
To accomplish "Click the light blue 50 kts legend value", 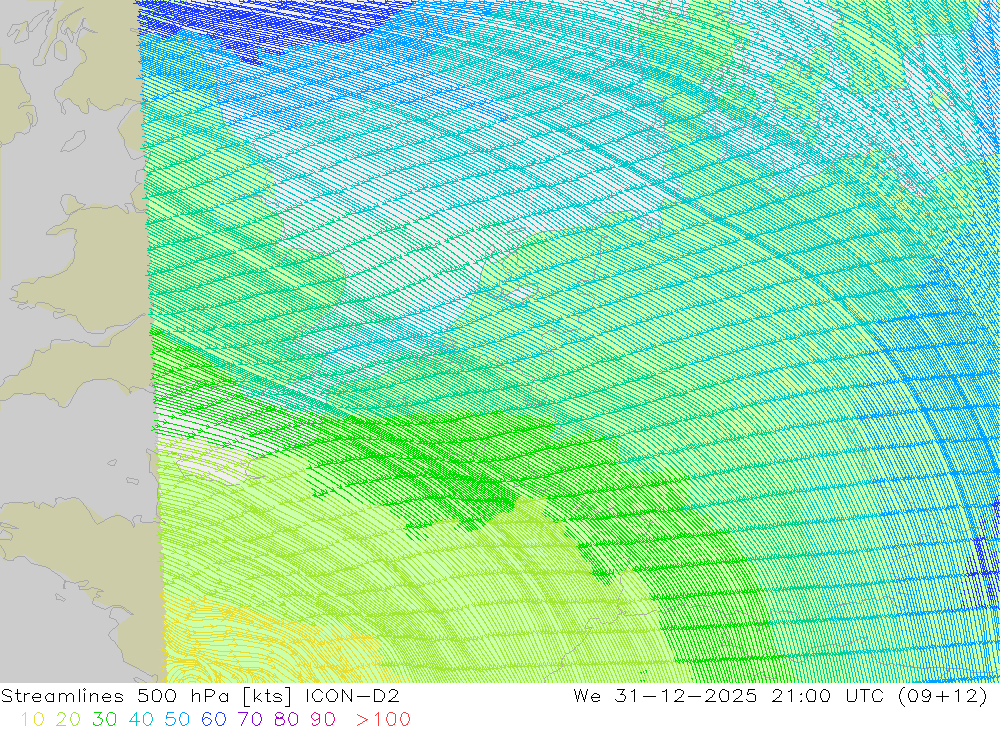I will click(177, 720).
